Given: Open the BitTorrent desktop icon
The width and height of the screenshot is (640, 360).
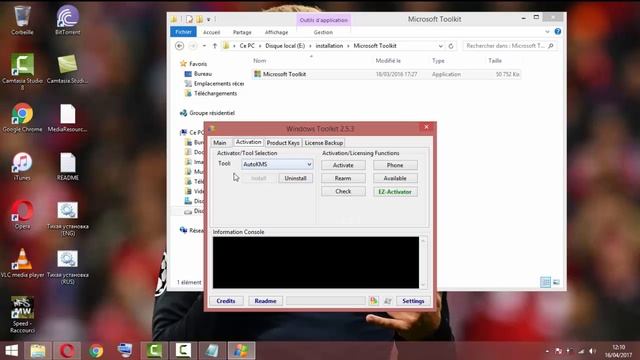Looking at the screenshot, I should pos(67,20).
